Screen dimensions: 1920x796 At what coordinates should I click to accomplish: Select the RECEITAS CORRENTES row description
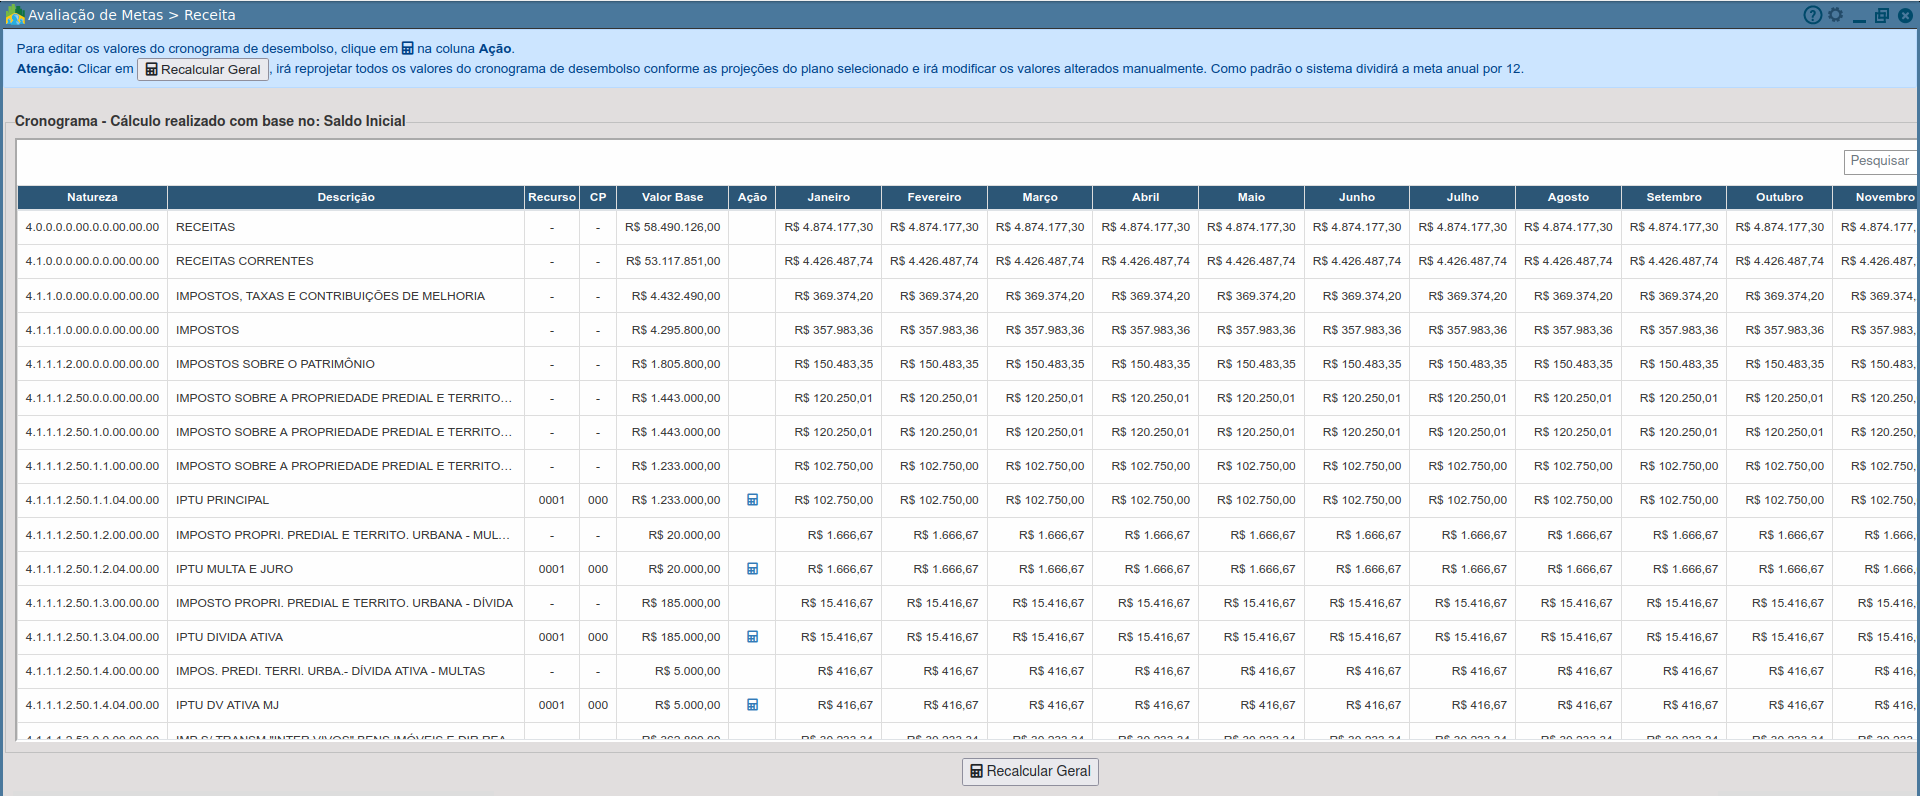pyautogui.click(x=245, y=261)
